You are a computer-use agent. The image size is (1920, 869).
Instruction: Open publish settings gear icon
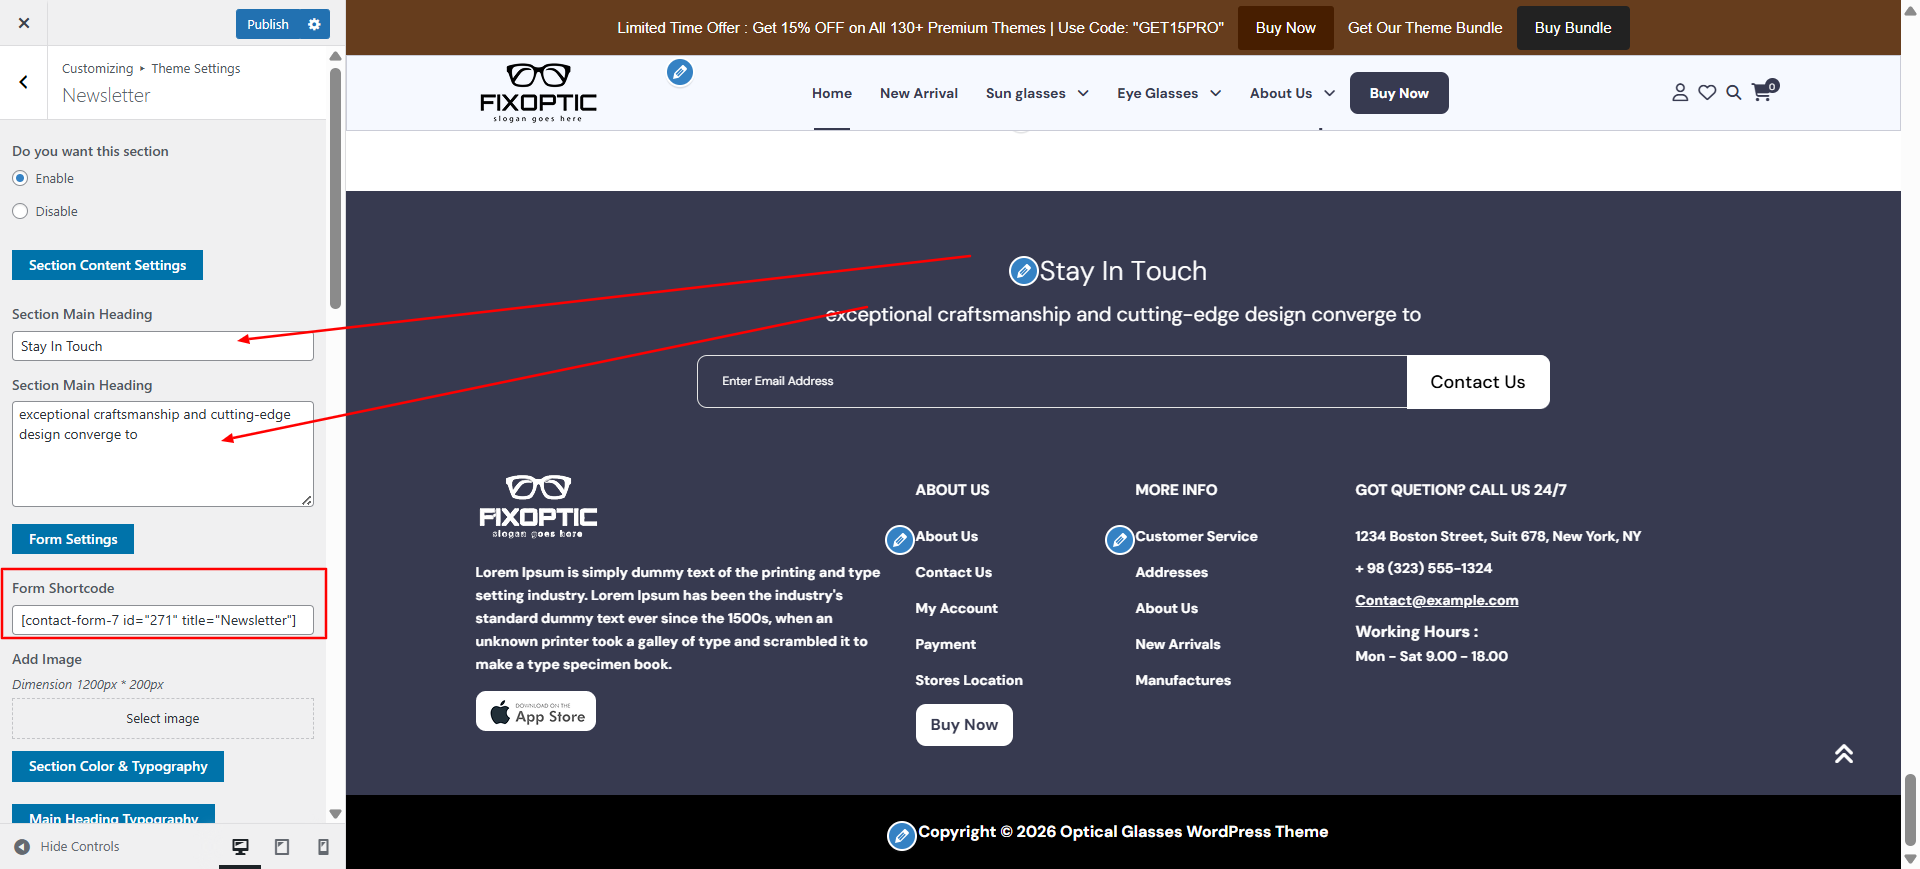tap(314, 24)
